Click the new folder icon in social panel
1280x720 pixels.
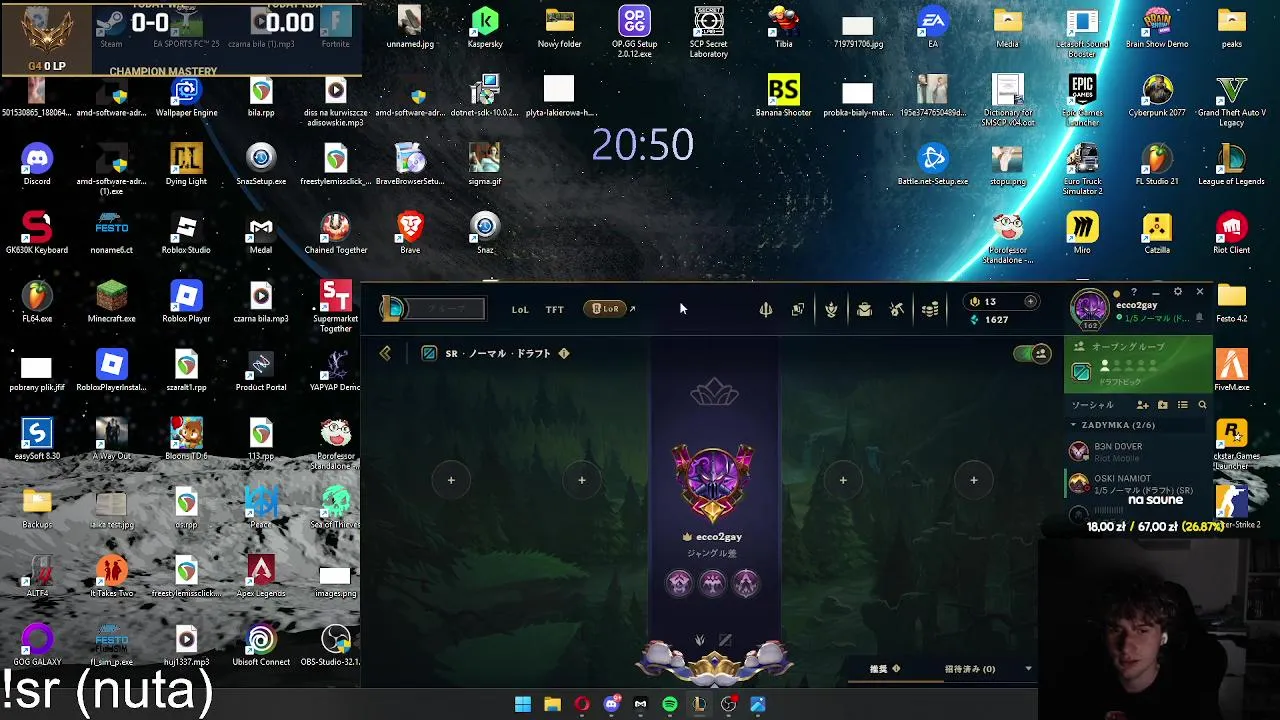tap(1162, 405)
